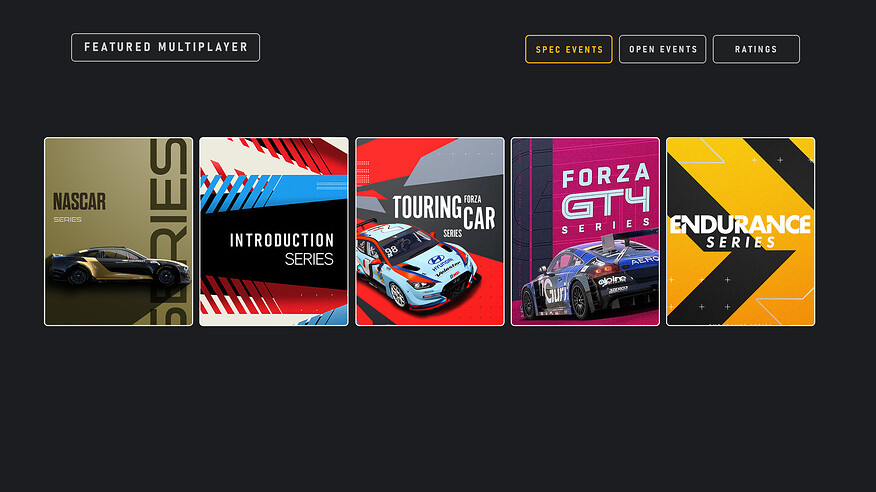Pick the Endurance Series card
The image size is (876, 492).
741,232
